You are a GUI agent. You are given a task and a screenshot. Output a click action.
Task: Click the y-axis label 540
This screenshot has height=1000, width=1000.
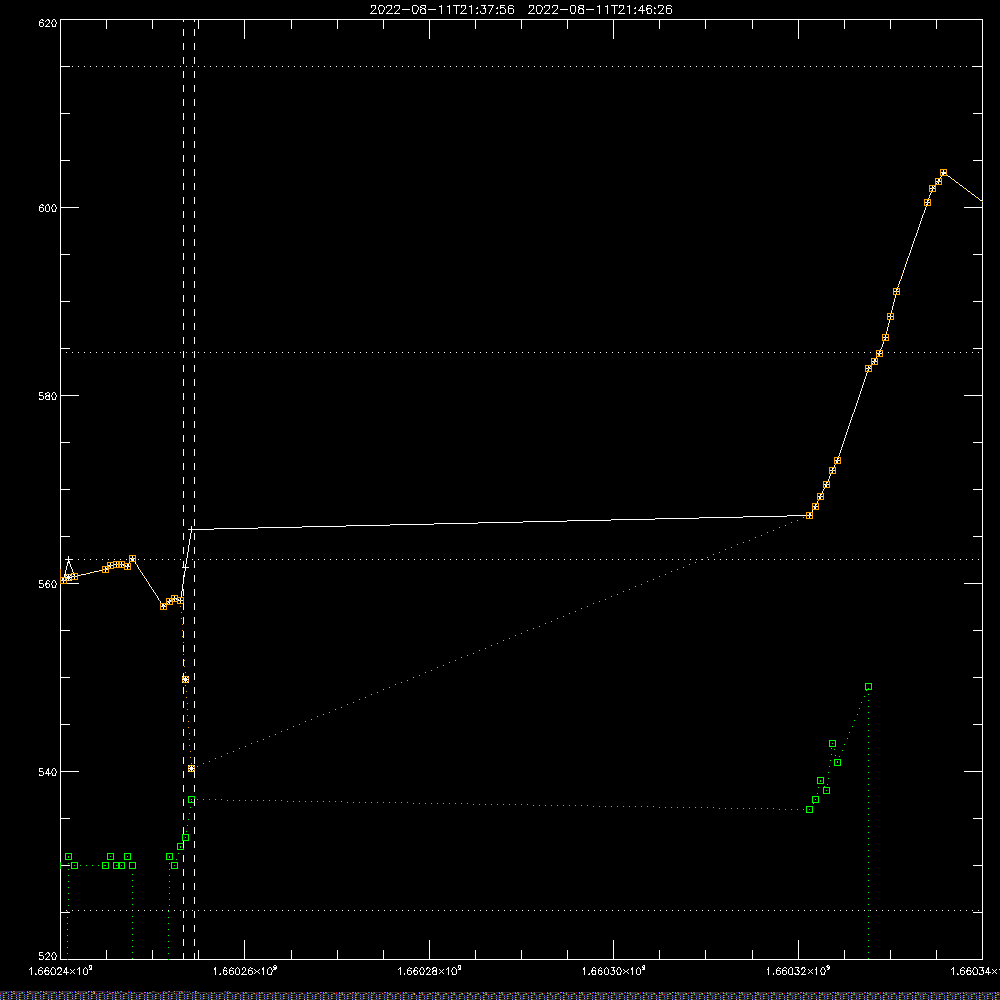[x=48, y=772]
